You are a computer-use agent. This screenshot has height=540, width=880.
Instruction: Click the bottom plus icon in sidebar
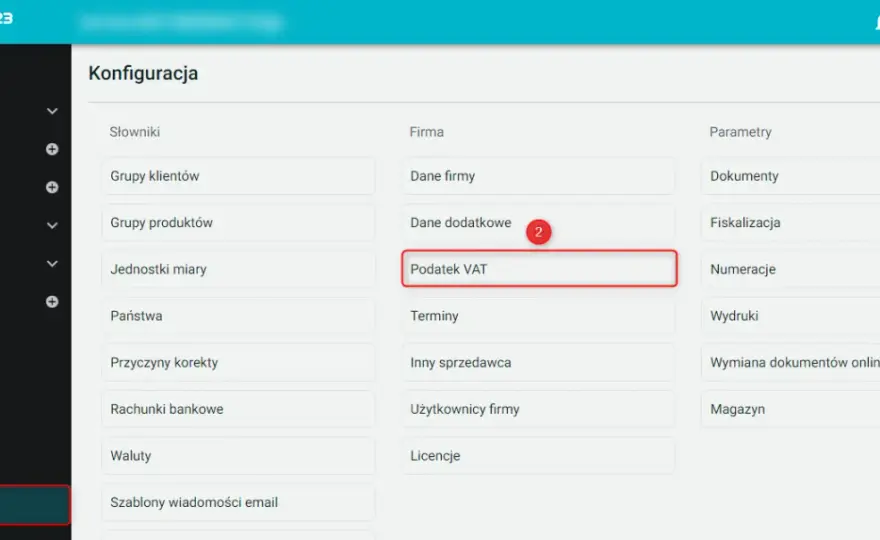(x=52, y=302)
